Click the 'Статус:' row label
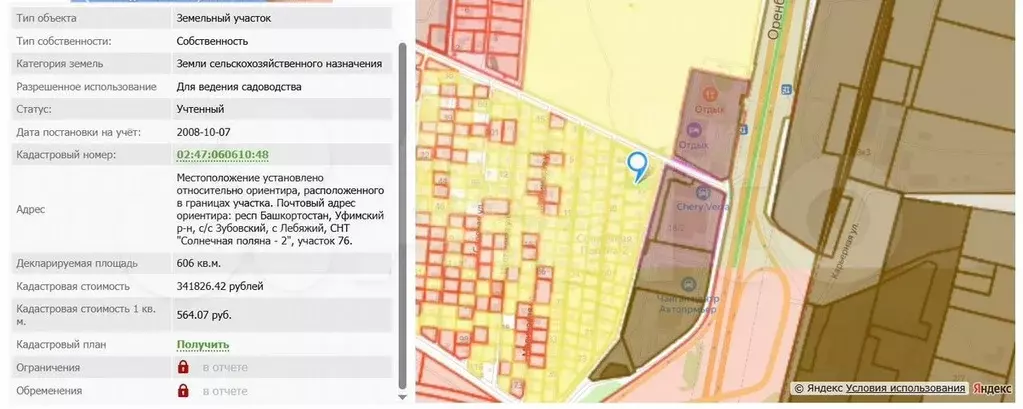This screenshot has width=1023, height=409. point(34,110)
